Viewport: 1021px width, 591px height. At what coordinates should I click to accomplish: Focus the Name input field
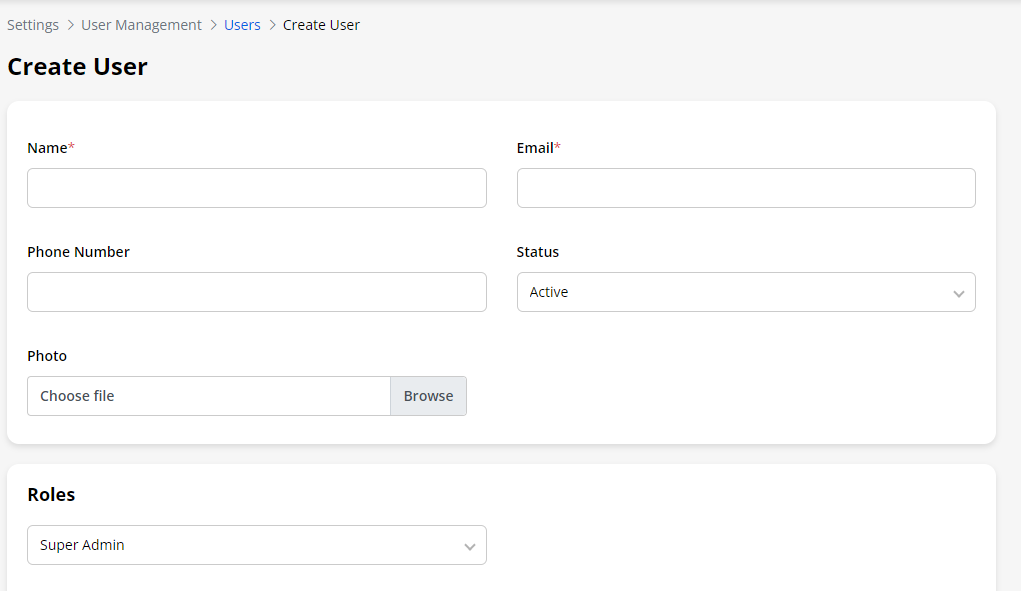coord(256,188)
